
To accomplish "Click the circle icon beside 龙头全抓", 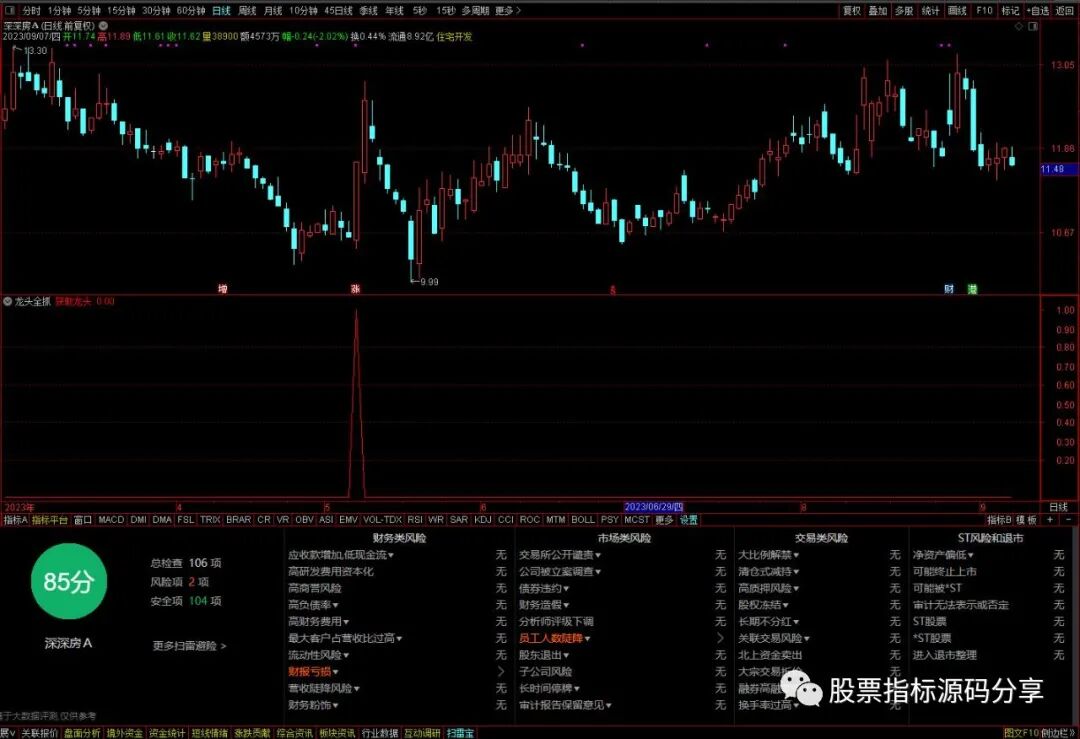I will click(8, 302).
